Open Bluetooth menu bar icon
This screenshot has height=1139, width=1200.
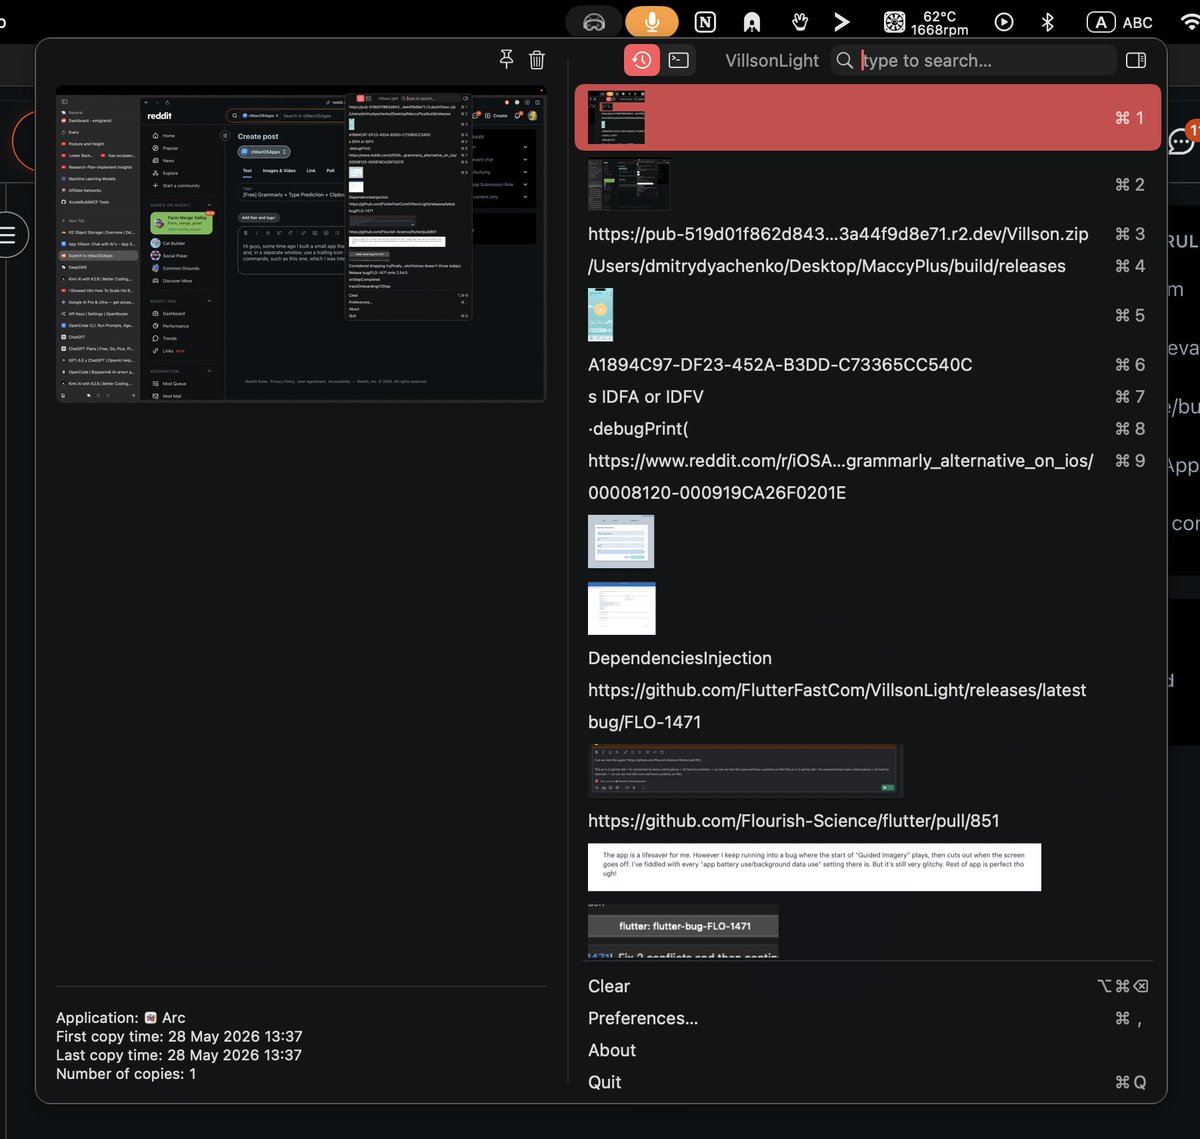coord(1048,21)
